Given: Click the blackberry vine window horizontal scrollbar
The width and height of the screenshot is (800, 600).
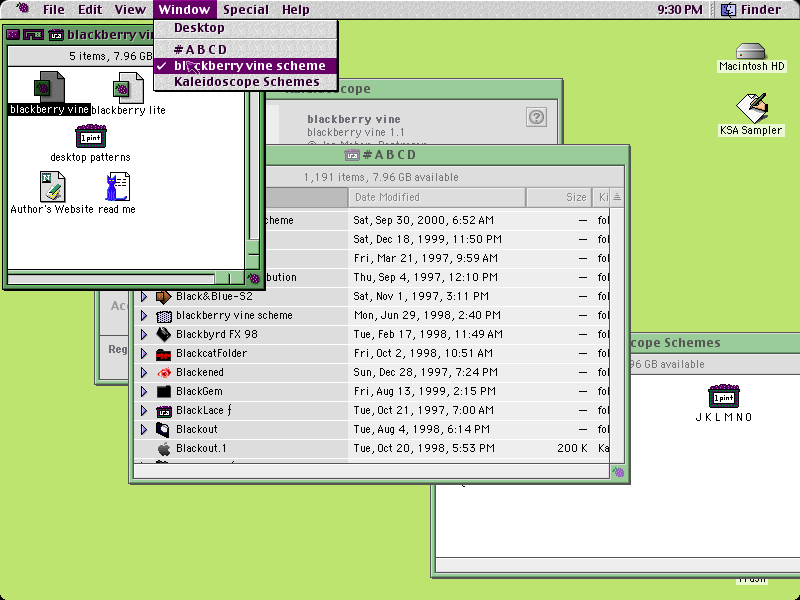Looking at the screenshot, I should point(126,278).
